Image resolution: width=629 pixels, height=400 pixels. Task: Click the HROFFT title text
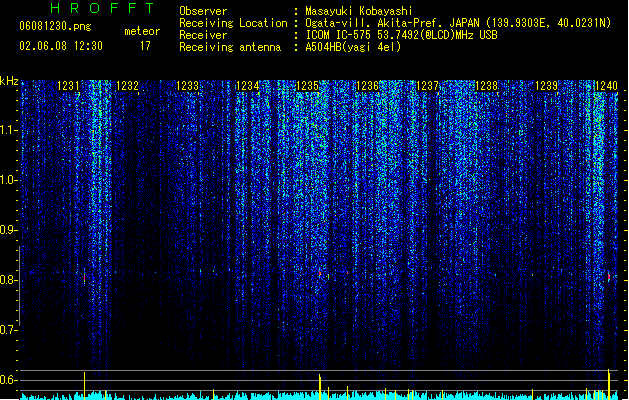coord(102,8)
